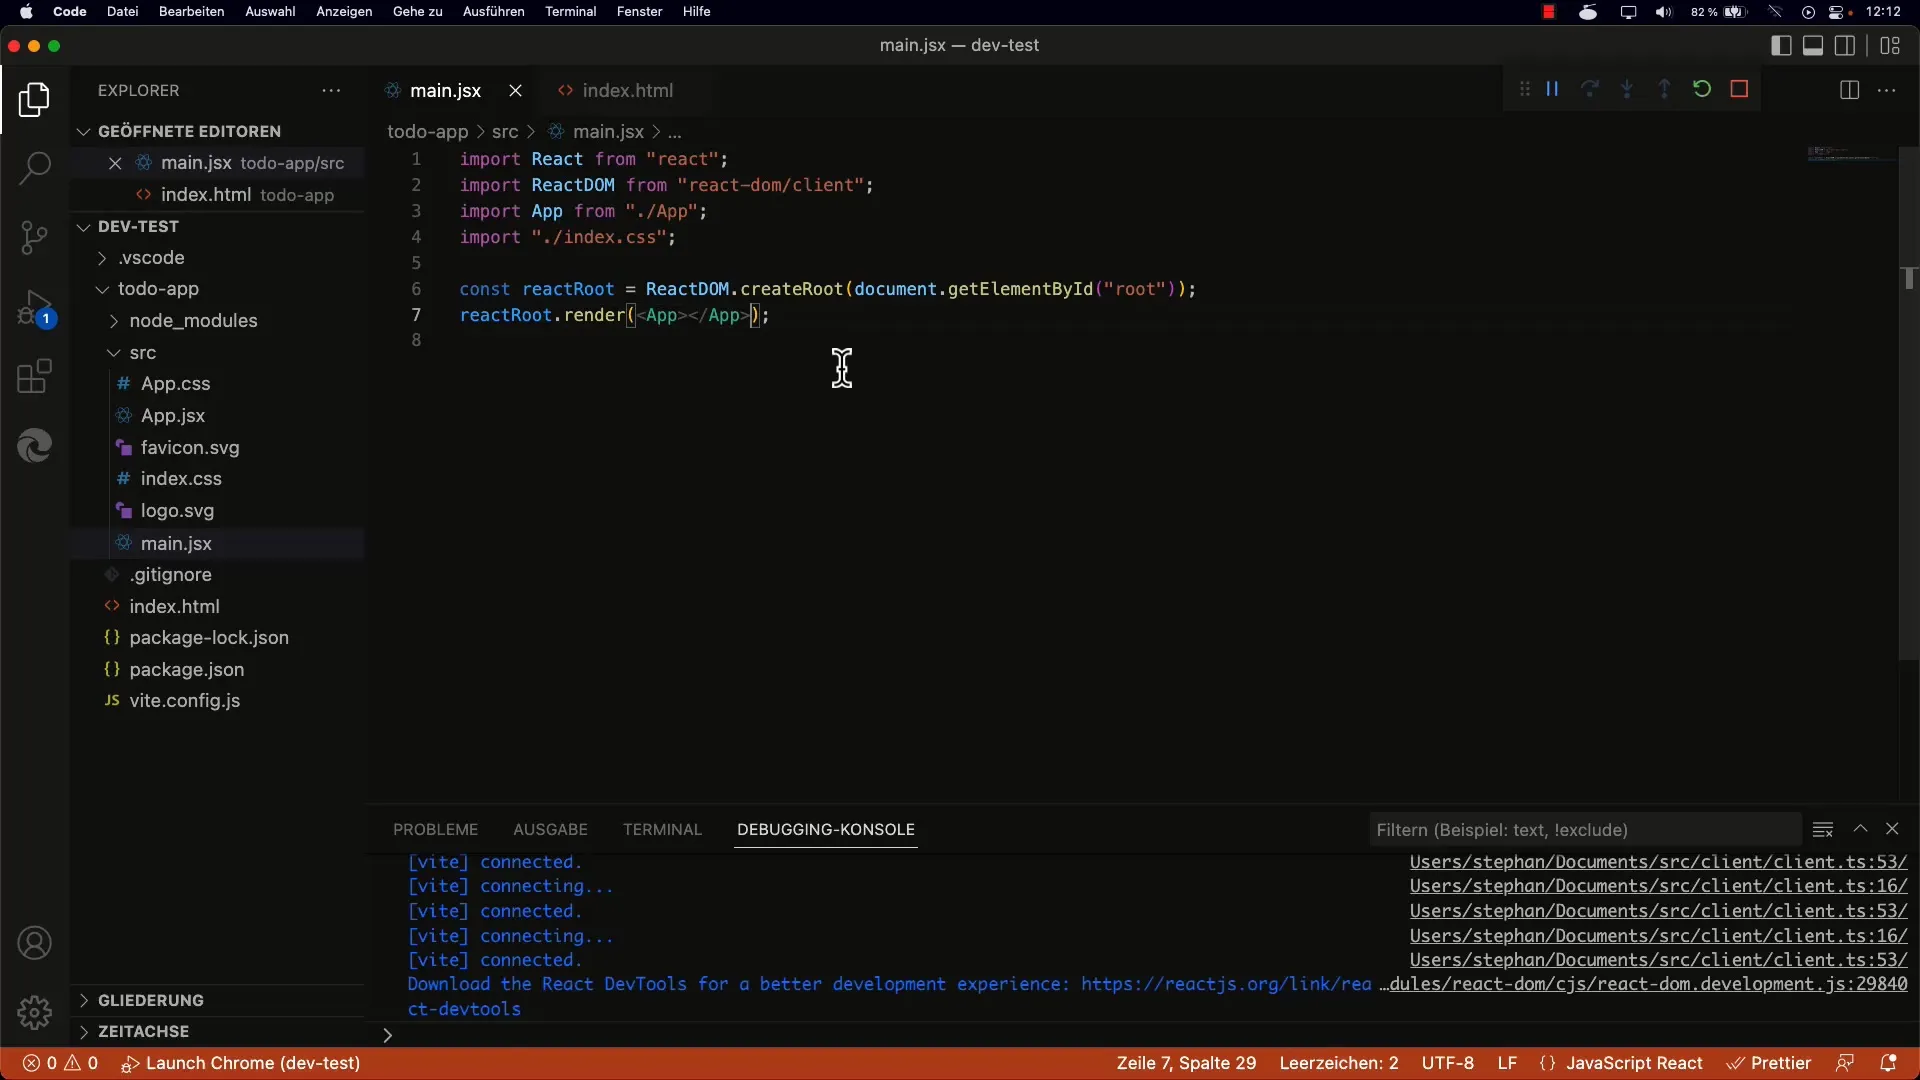Toggle the bottom panel layout
1920x1080 pixels.
click(1812, 45)
